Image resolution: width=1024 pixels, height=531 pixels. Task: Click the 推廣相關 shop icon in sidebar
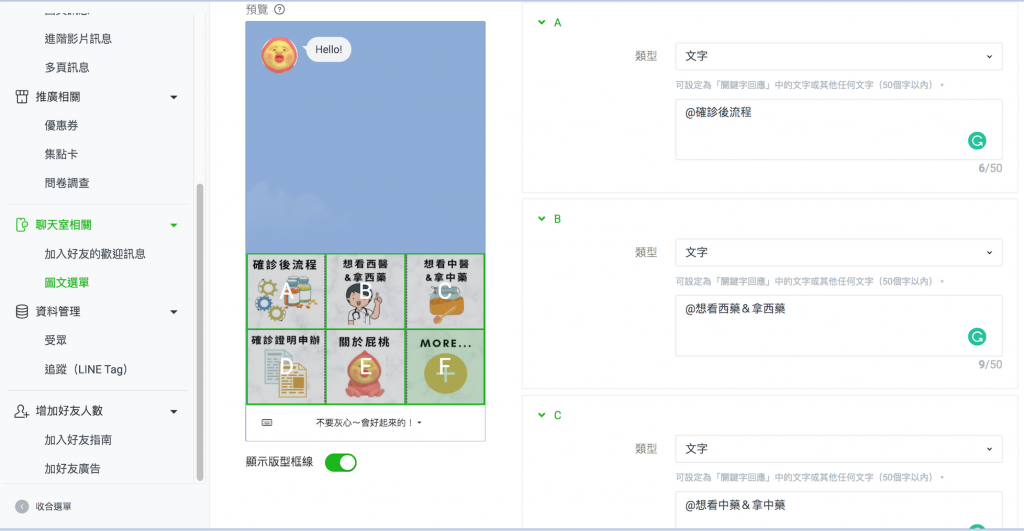[x=22, y=97]
